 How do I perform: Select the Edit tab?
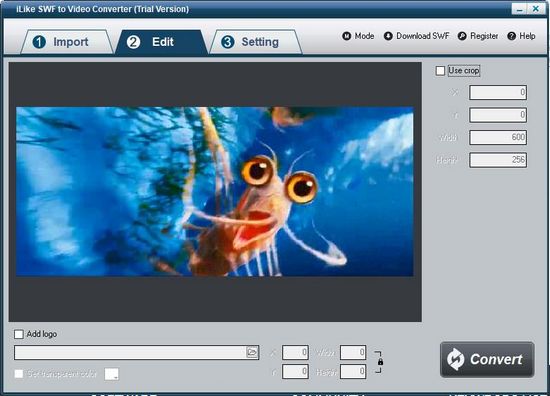pyautogui.click(x=161, y=42)
